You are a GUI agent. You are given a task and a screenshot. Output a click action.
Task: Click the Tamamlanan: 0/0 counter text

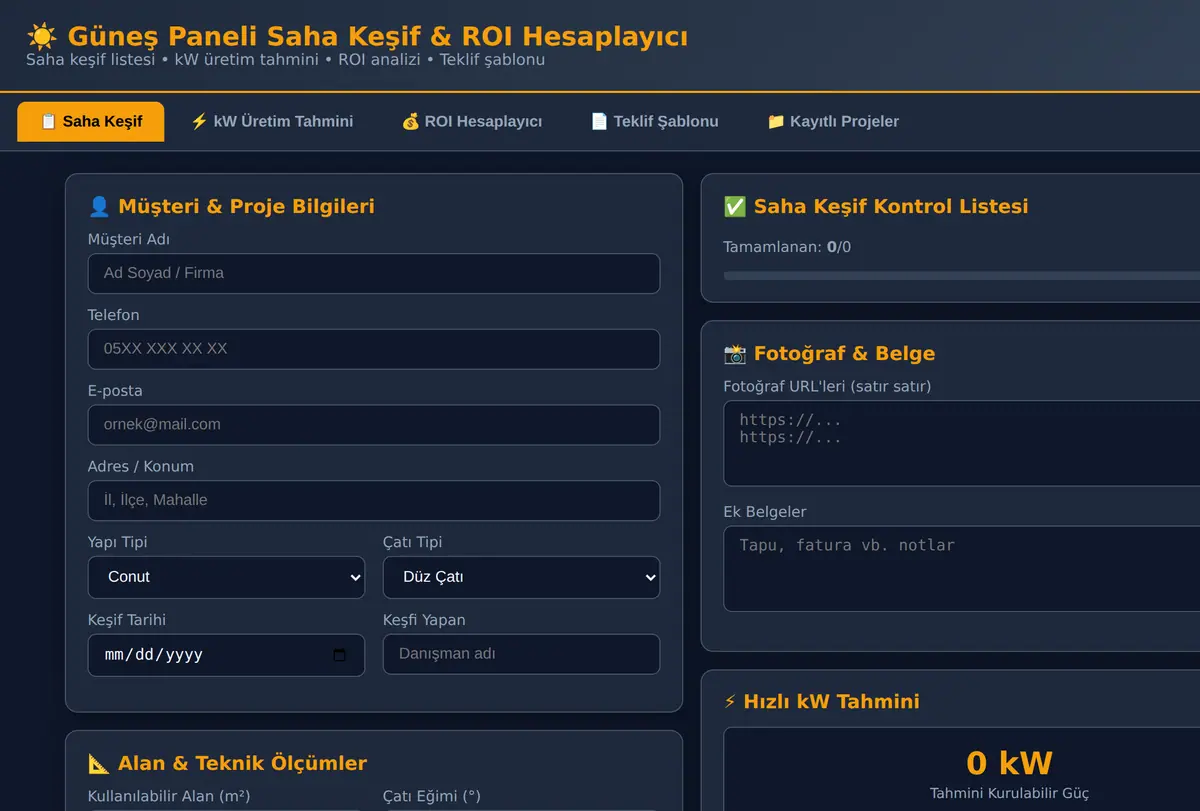point(787,247)
